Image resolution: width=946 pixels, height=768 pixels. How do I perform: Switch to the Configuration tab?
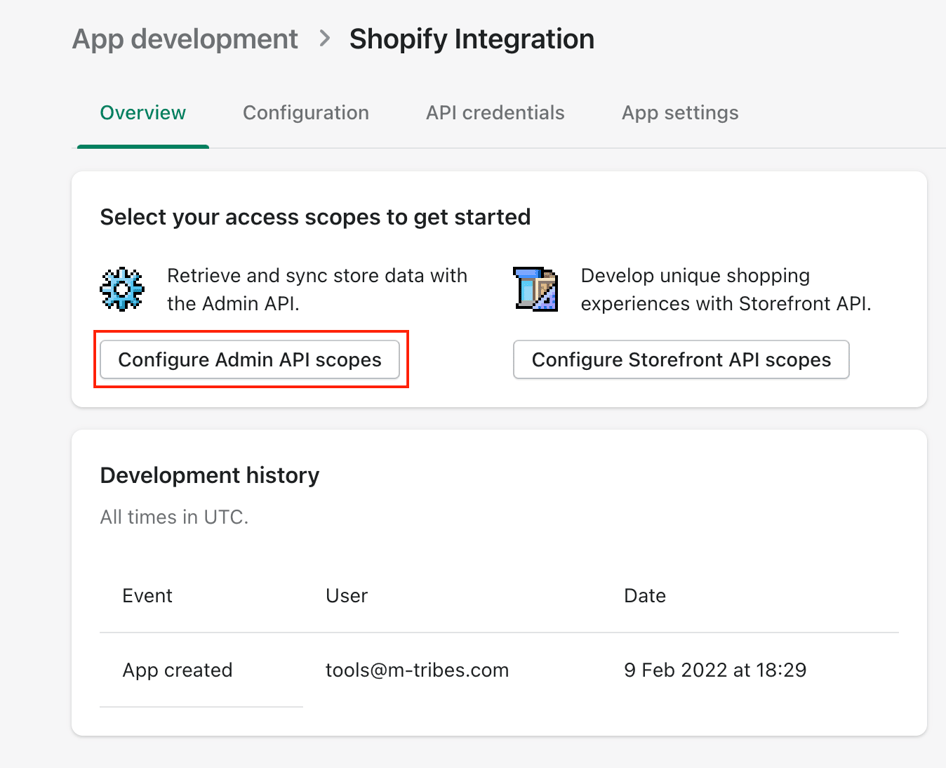pos(306,113)
